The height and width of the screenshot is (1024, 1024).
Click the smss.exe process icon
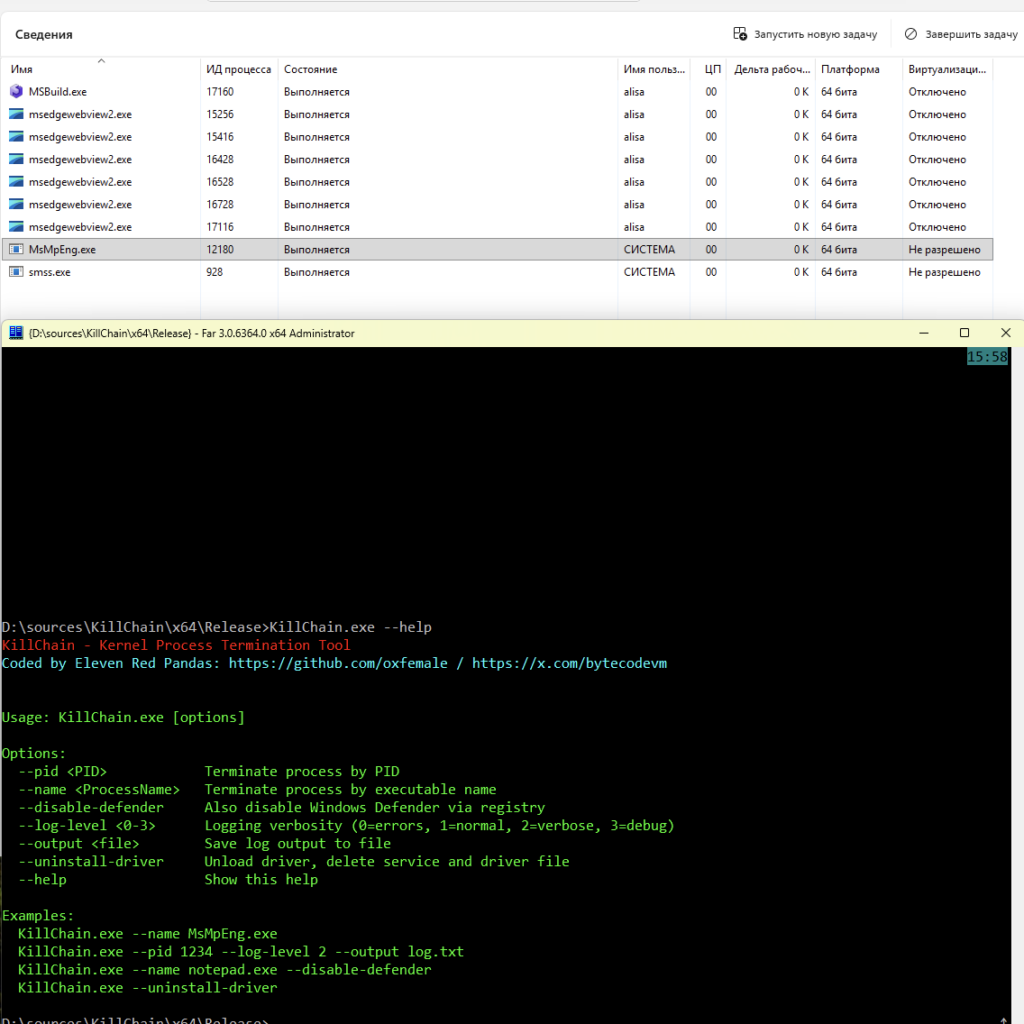point(16,272)
